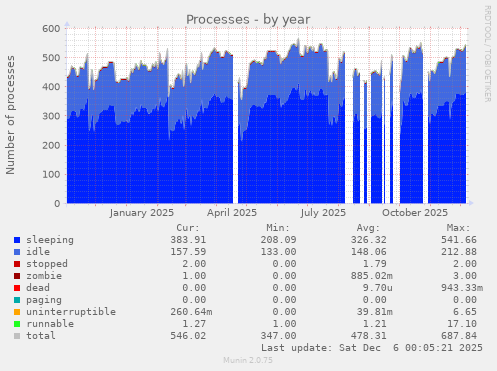The image size is (497, 371).
Task: Click the idle legend color swatch
Action: pos(17,252)
